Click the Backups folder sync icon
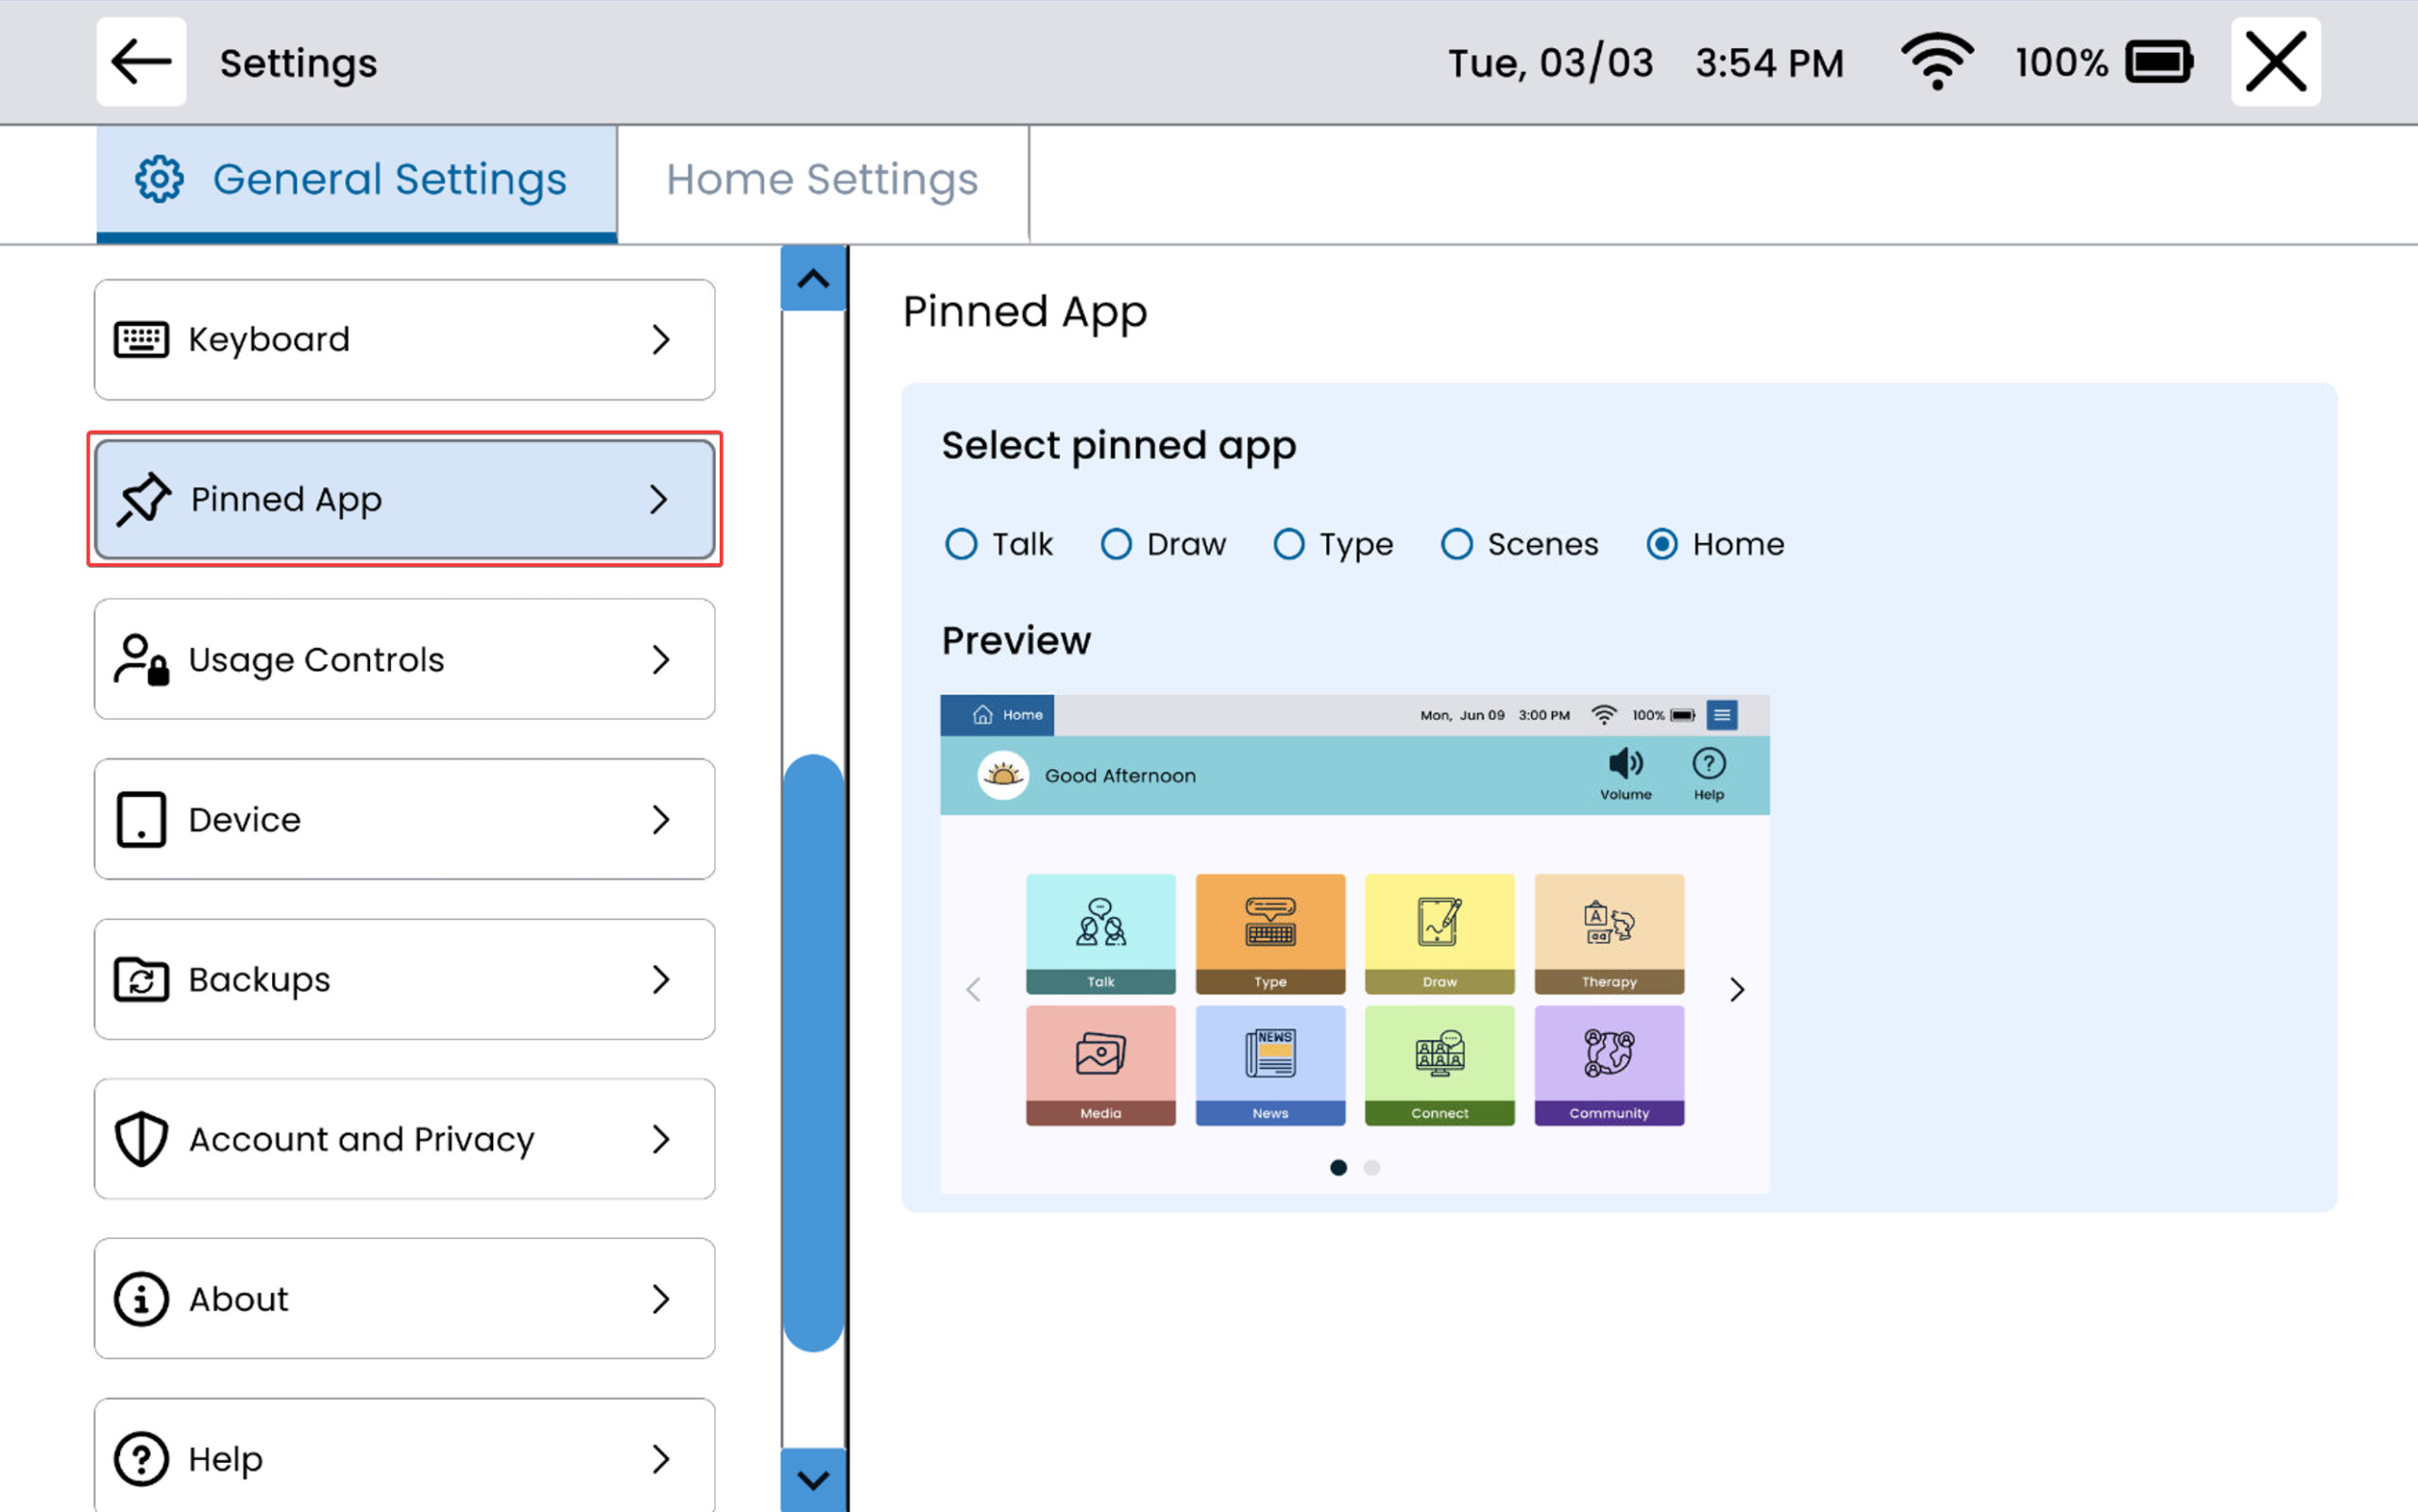 141,980
